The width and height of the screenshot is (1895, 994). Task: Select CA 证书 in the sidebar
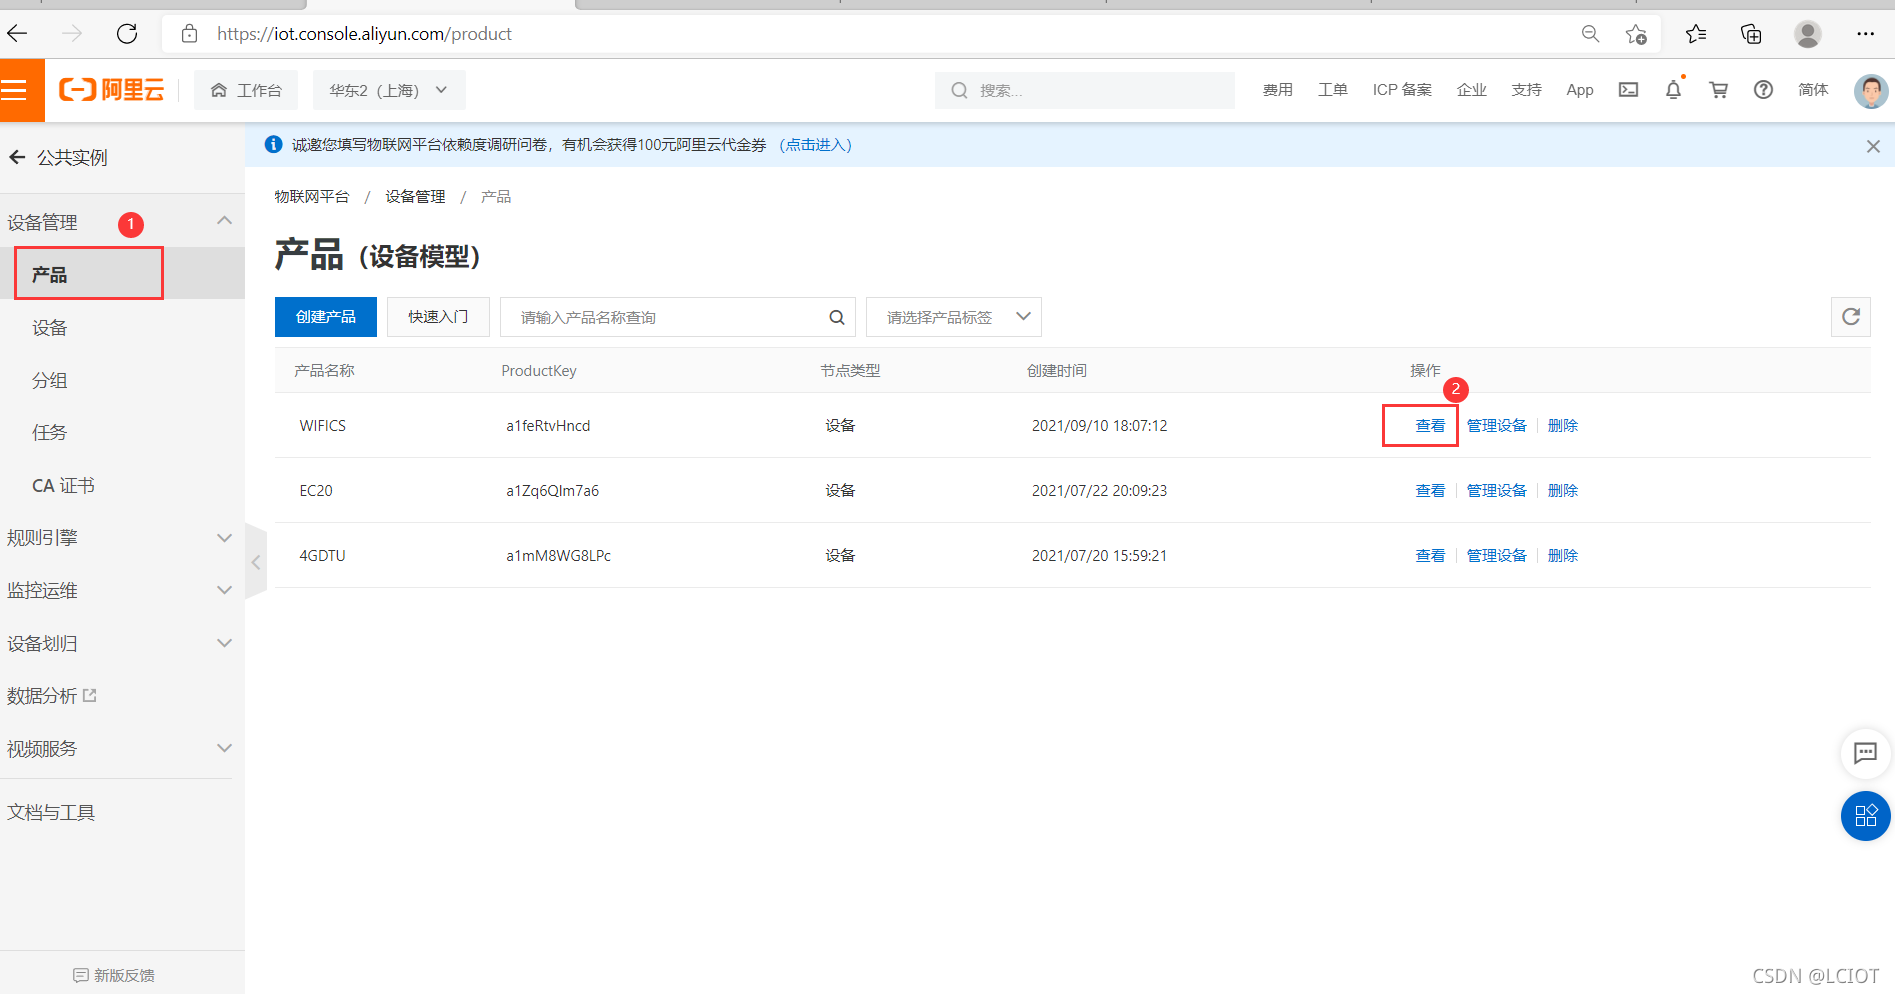click(x=63, y=485)
